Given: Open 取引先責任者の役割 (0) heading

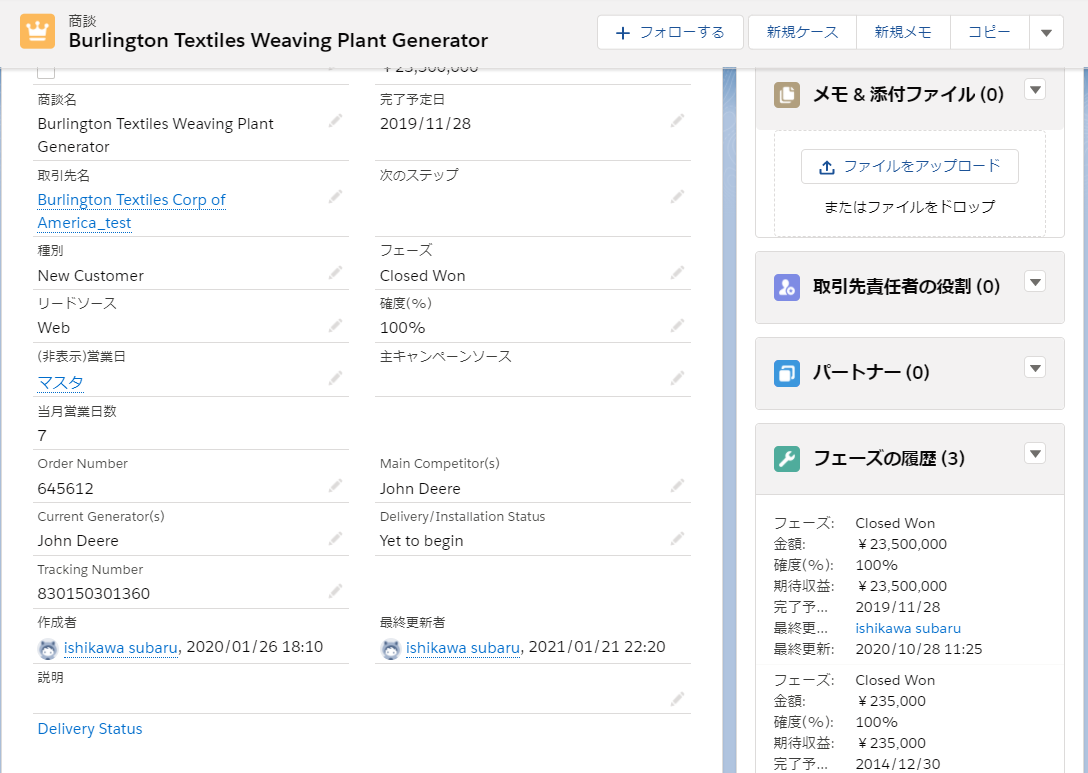Looking at the screenshot, I should [x=906, y=287].
